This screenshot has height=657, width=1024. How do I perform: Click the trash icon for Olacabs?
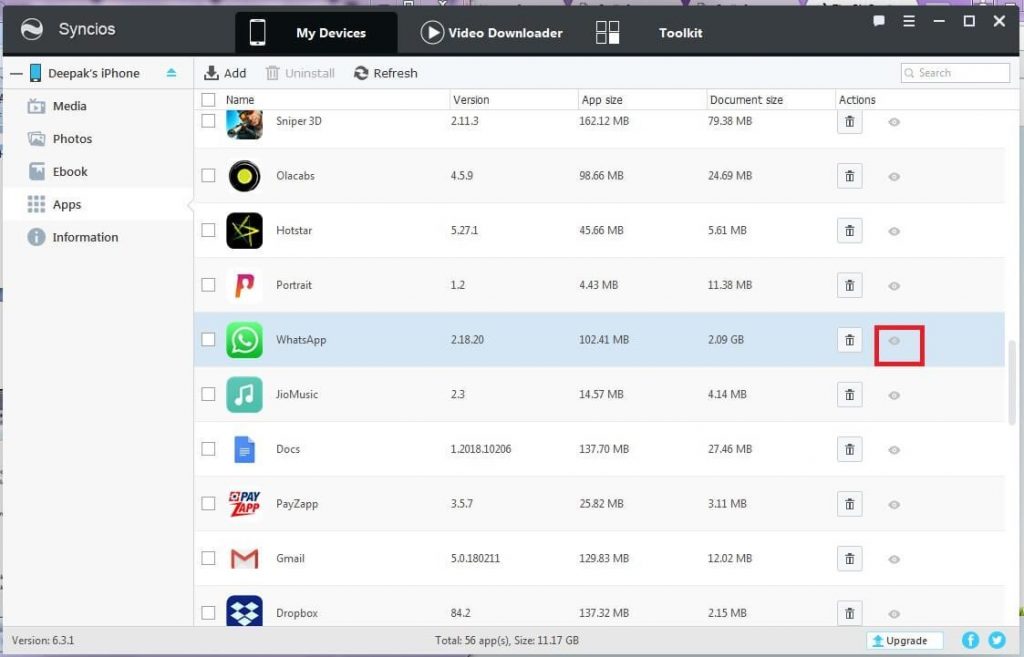point(849,176)
